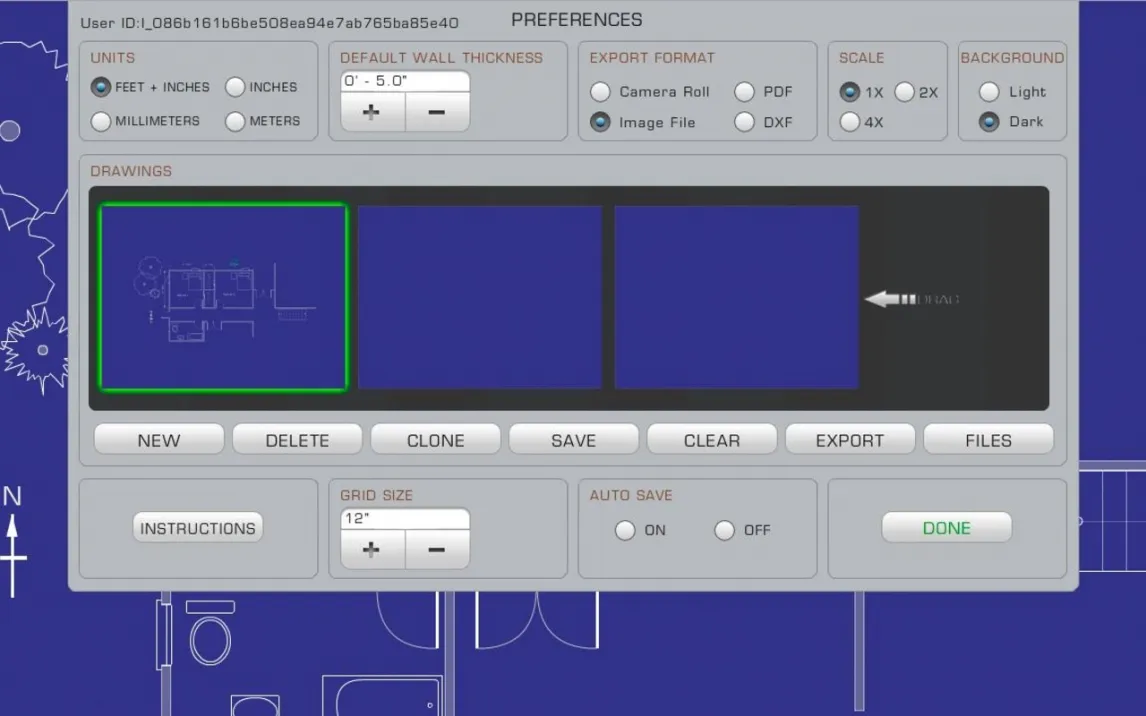
Task: Set export format to PDF
Action: click(x=744, y=92)
